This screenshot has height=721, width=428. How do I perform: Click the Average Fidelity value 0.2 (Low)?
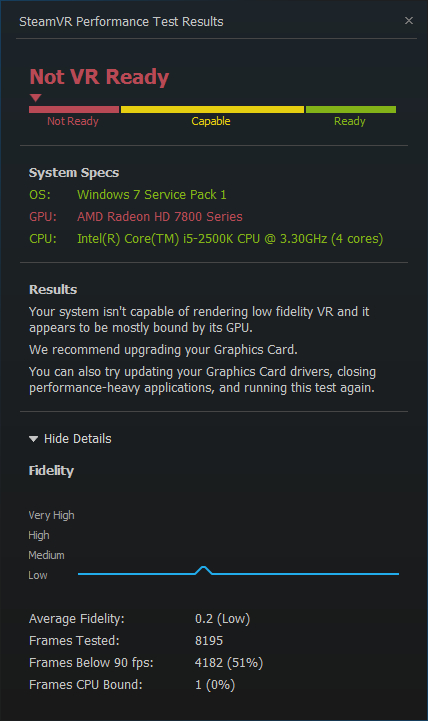223,619
